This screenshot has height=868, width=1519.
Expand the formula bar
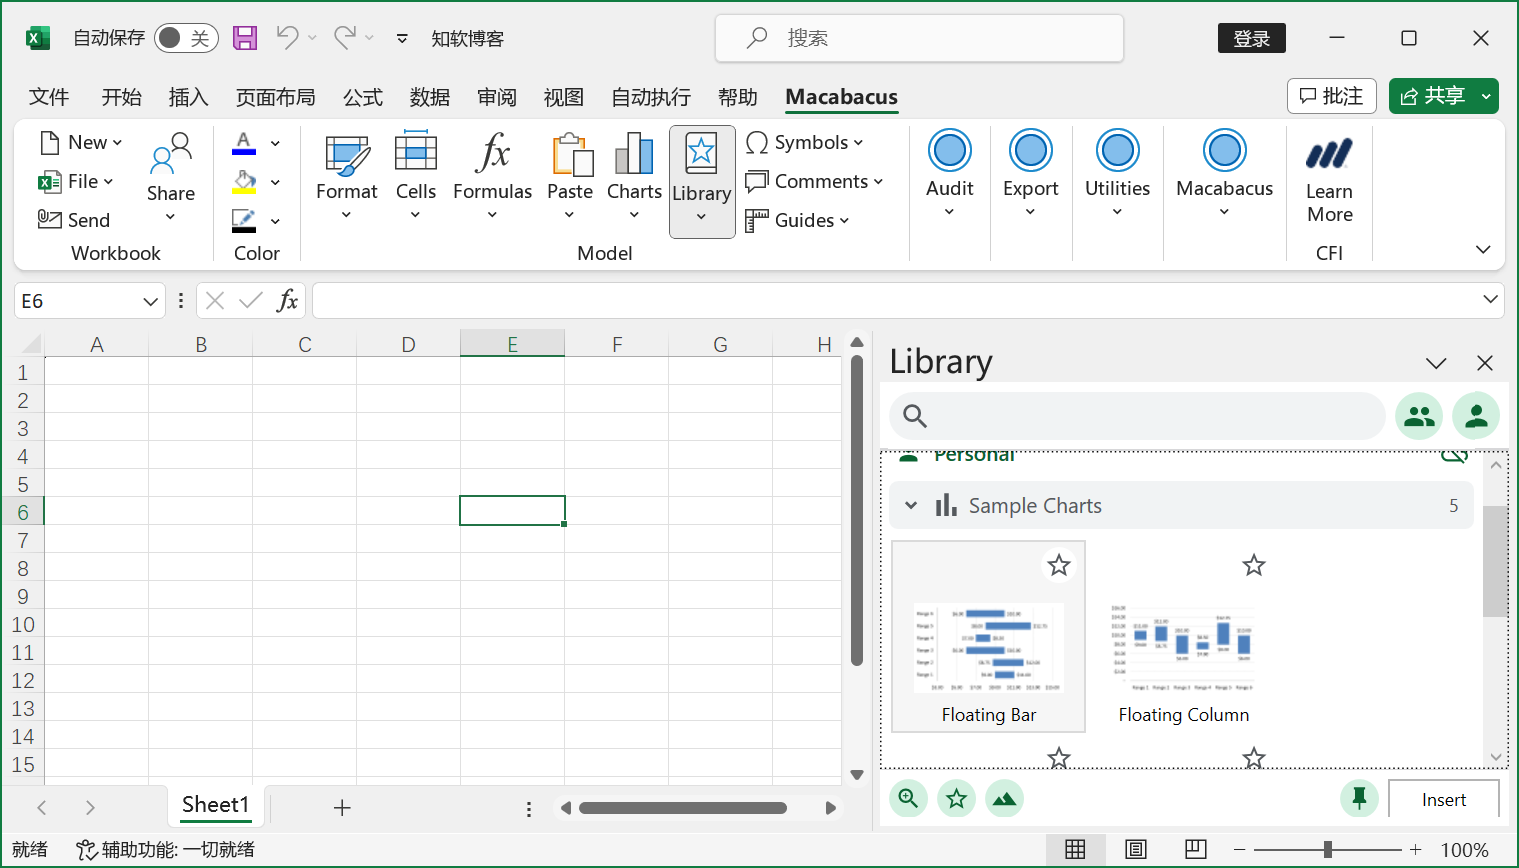(1490, 299)
